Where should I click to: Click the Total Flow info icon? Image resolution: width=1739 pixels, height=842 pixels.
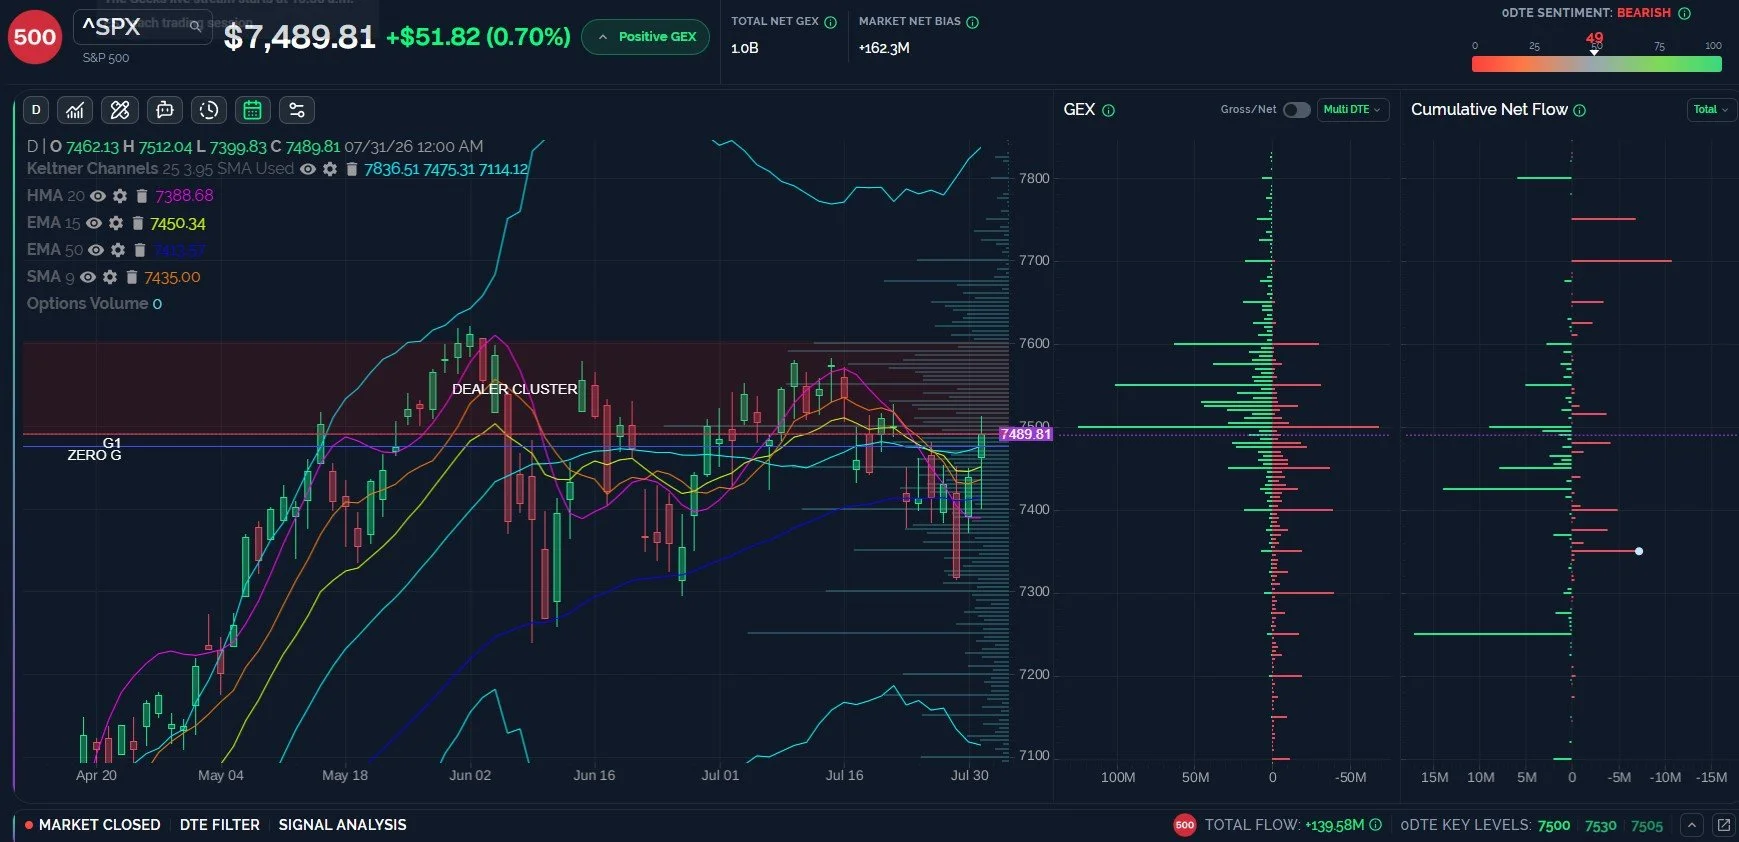point(1375,825)
